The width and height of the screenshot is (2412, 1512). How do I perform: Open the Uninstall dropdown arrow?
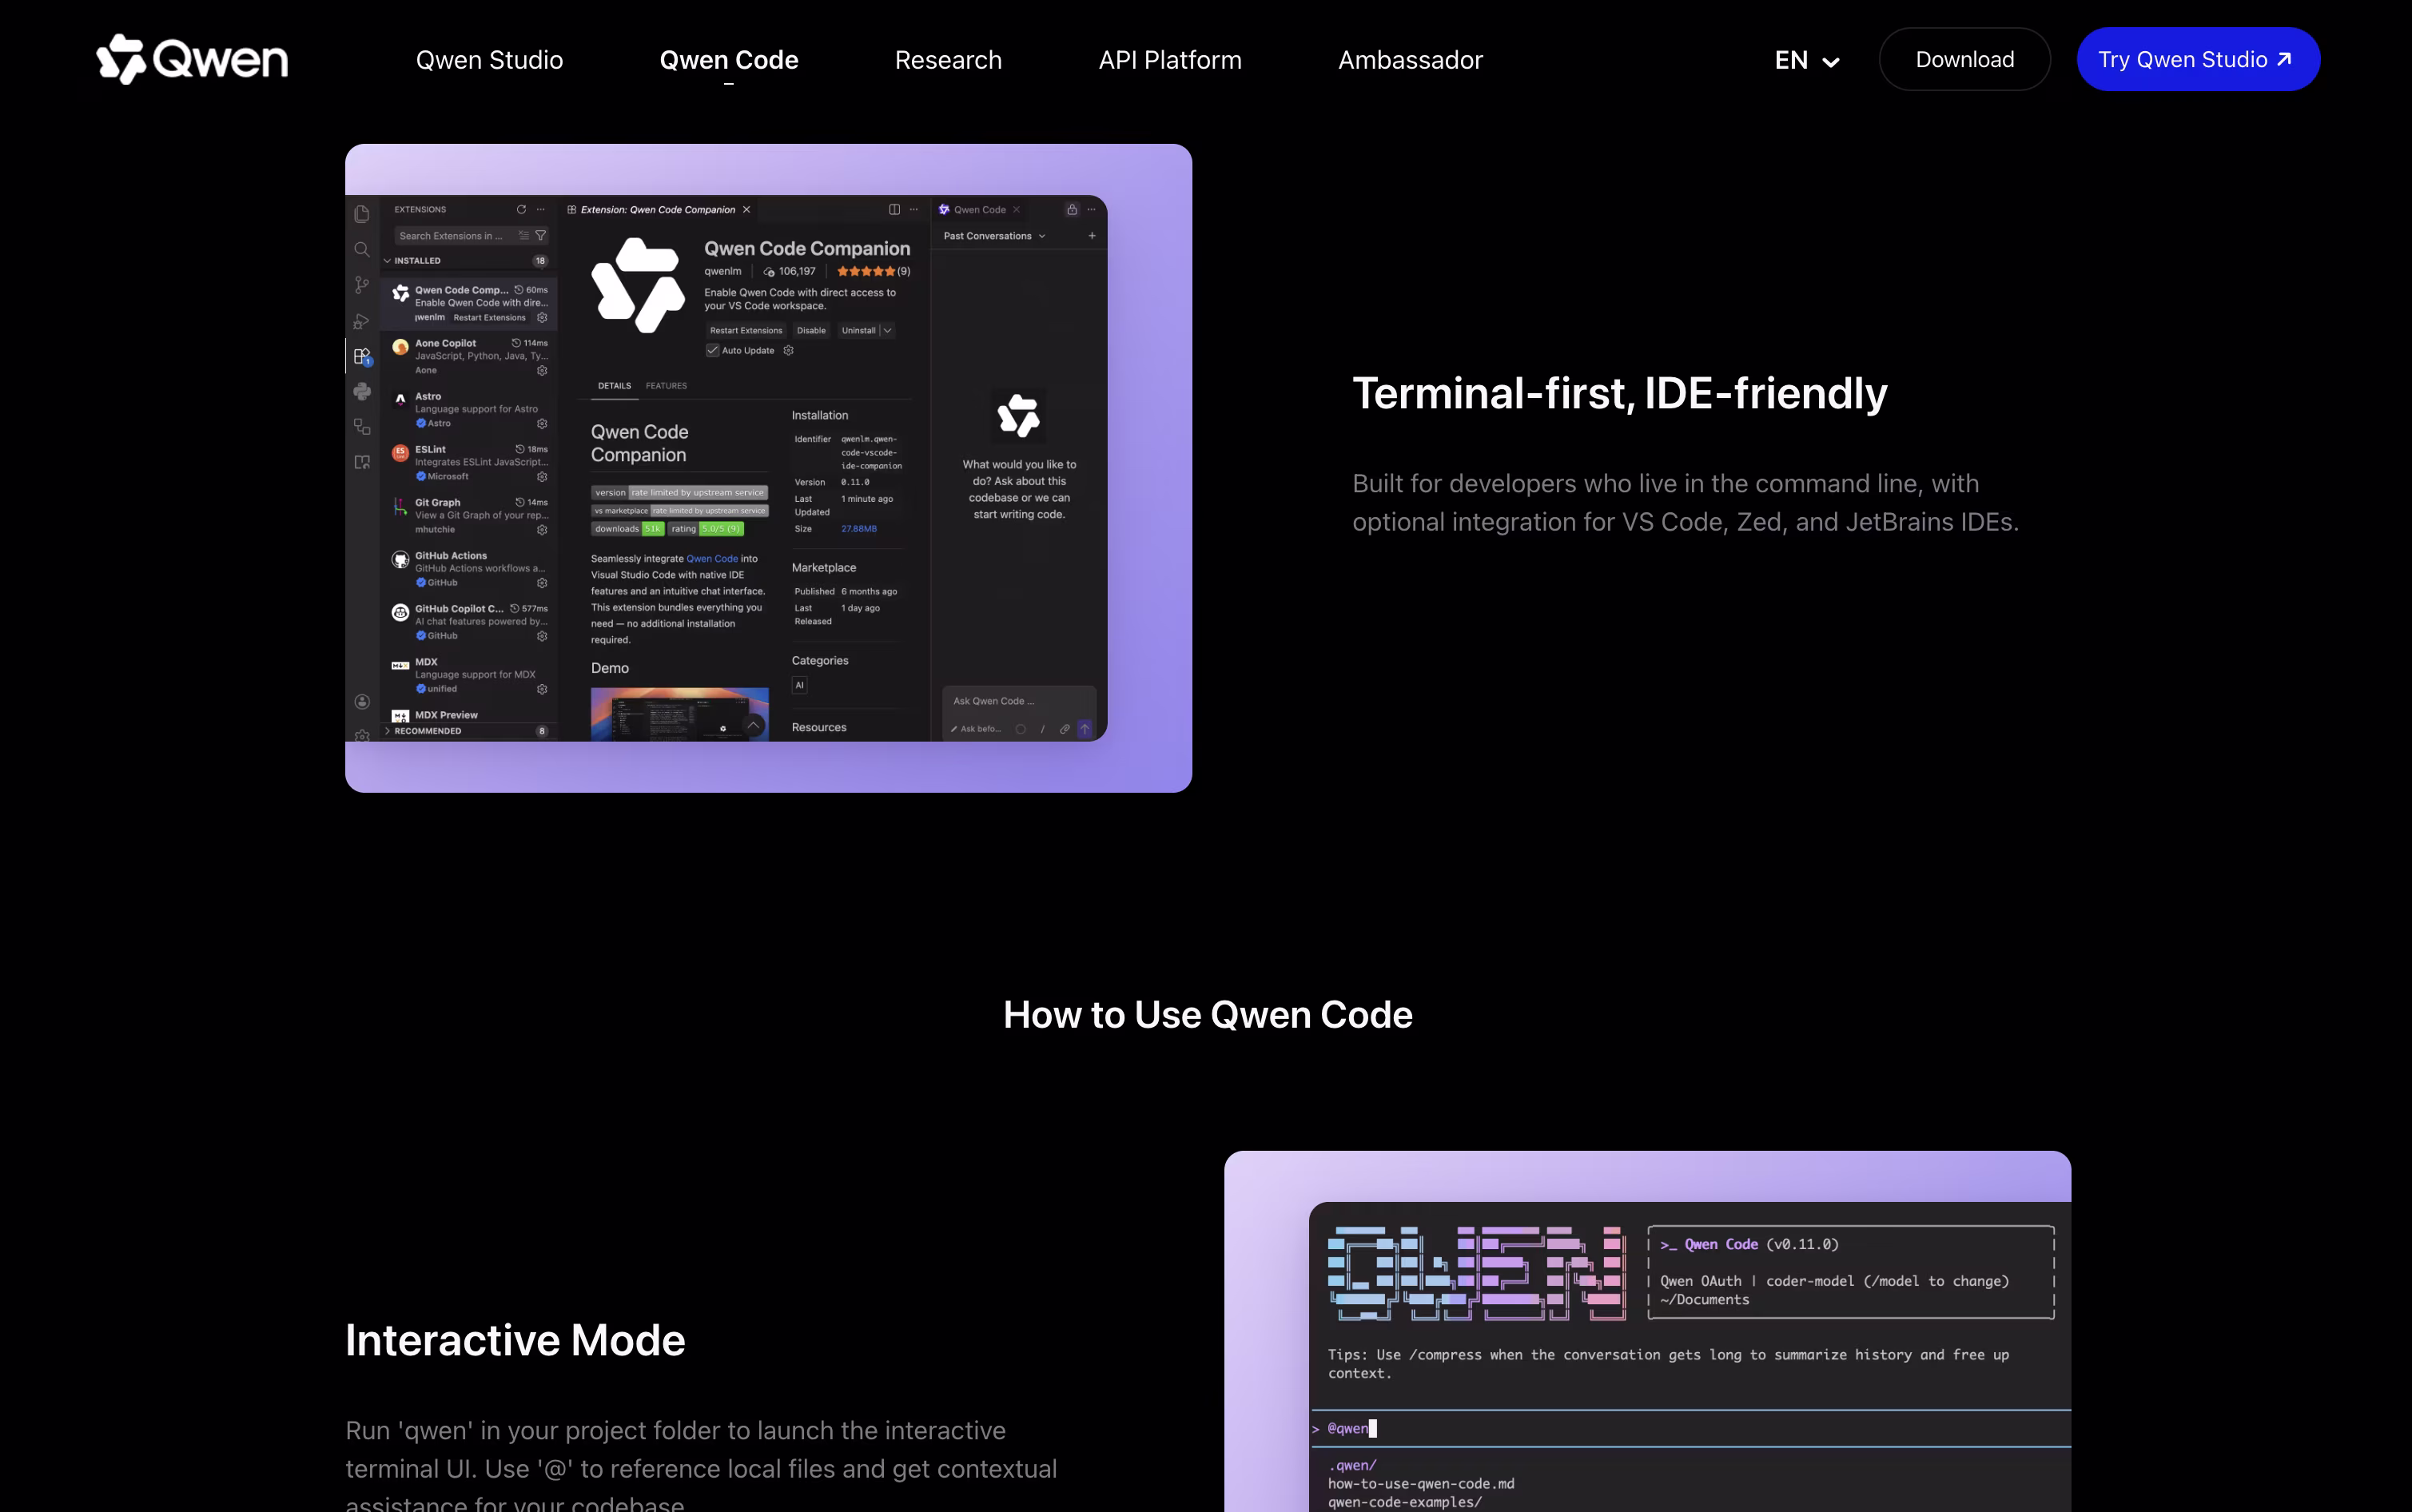coord(887,330)
